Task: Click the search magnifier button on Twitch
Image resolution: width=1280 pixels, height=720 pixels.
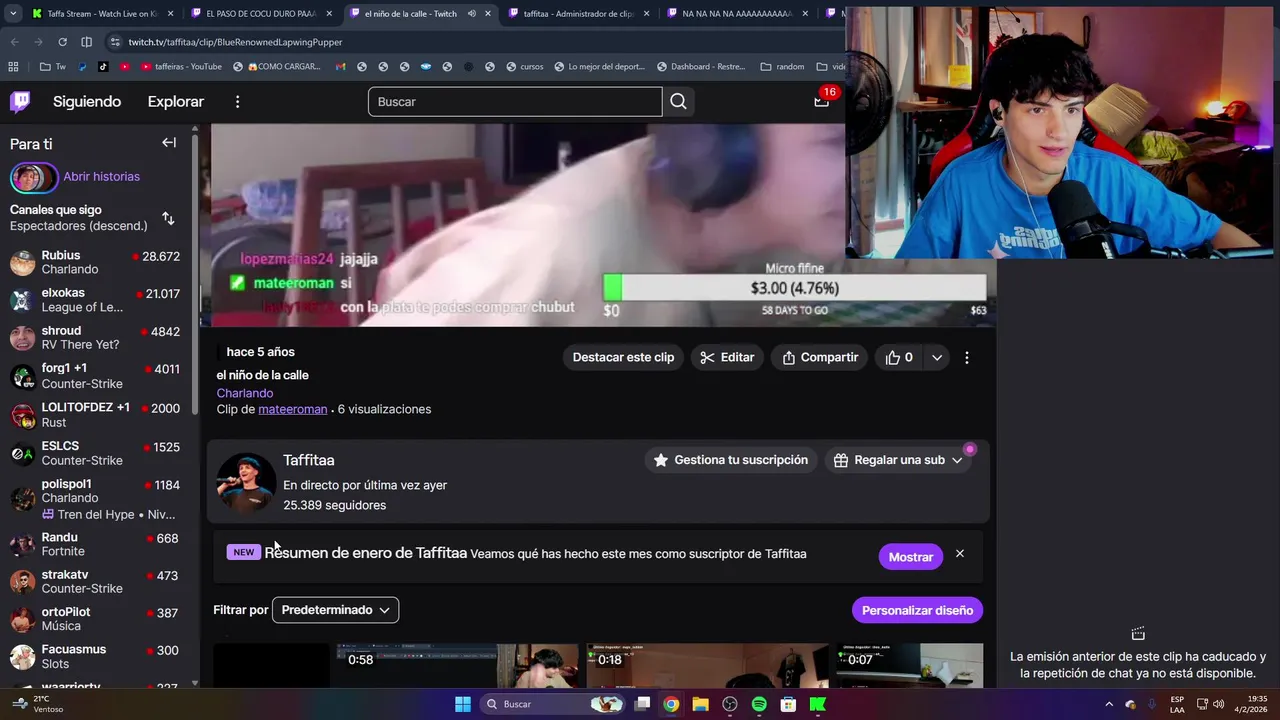Action: pos(678,101)
